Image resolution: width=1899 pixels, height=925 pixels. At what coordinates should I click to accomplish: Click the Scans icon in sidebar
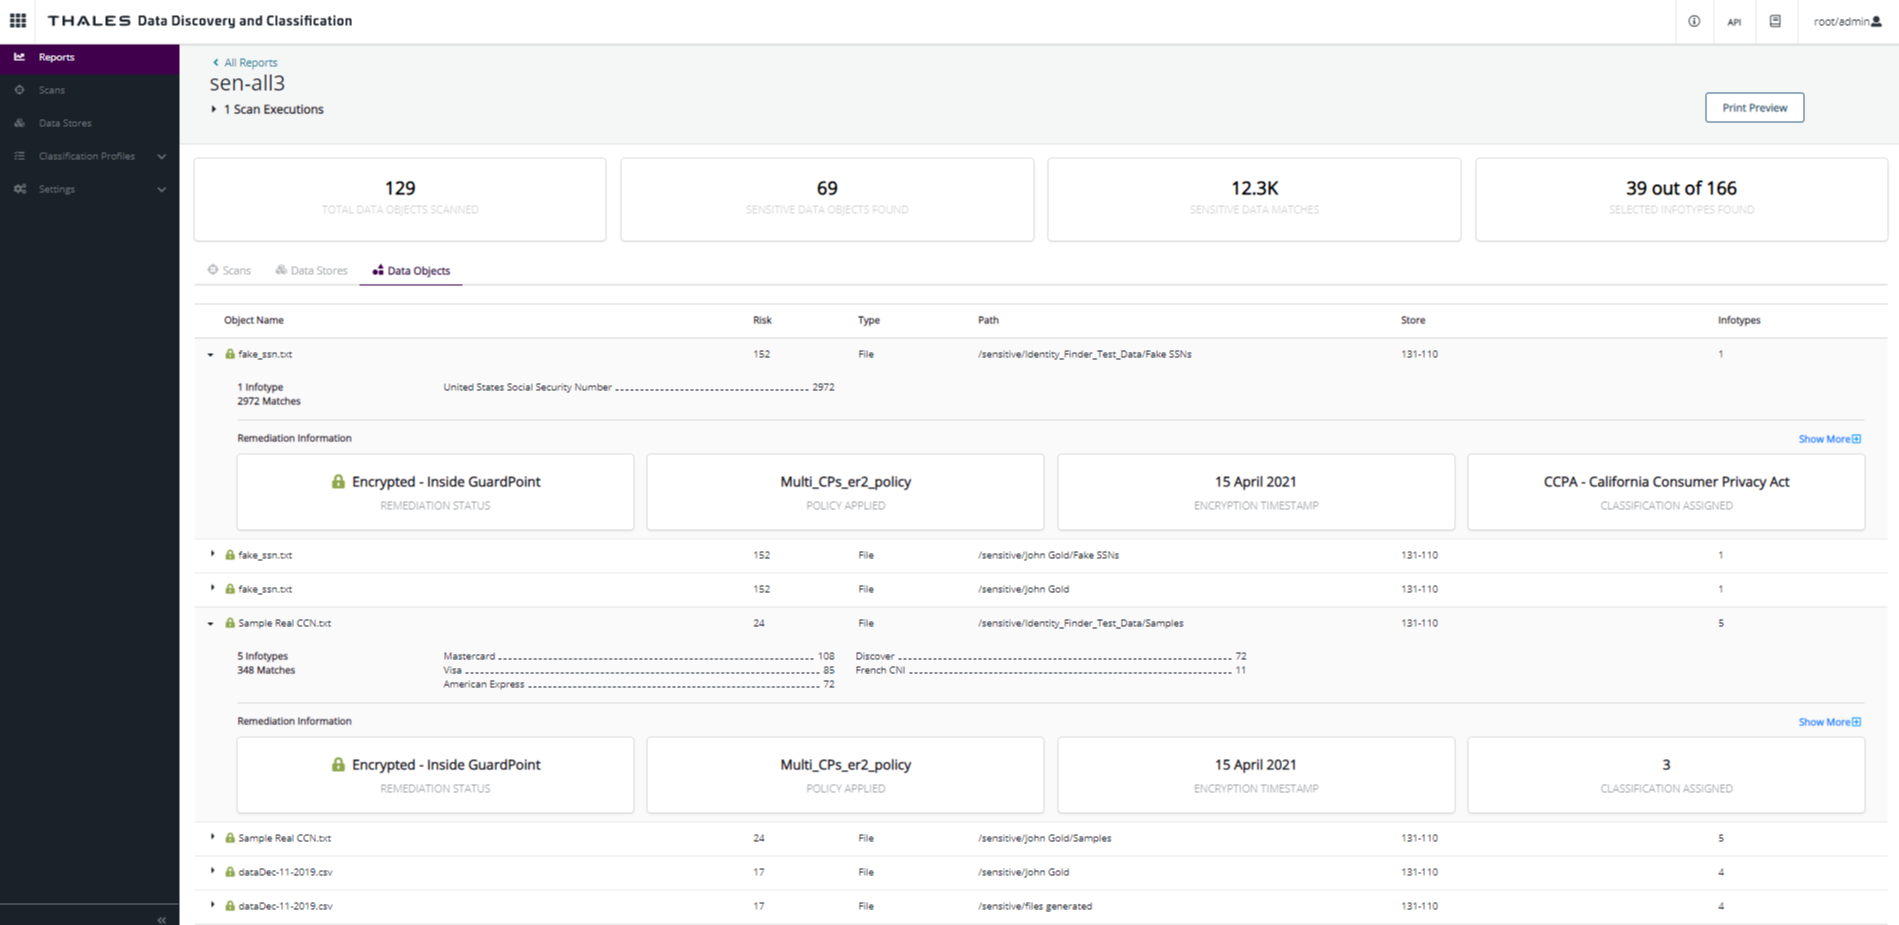[20, 90]
